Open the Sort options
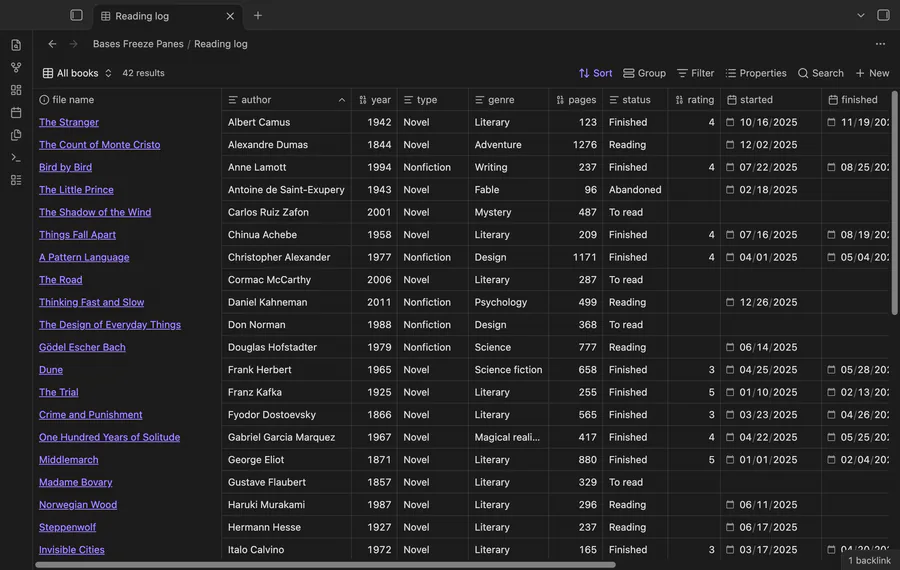 click(x=595, y=73)
